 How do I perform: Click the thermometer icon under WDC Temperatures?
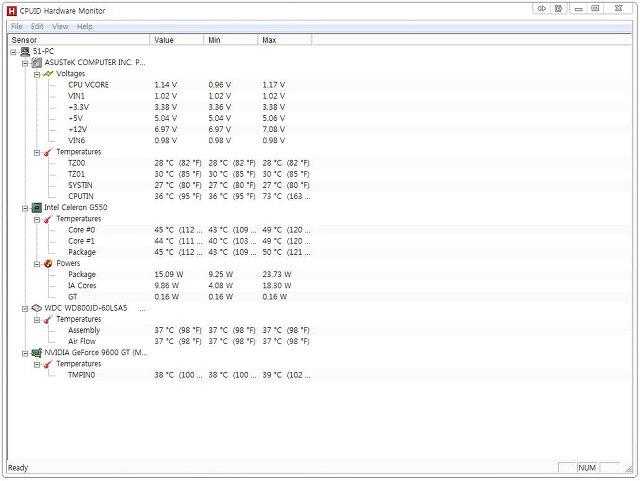coord(49,319)
